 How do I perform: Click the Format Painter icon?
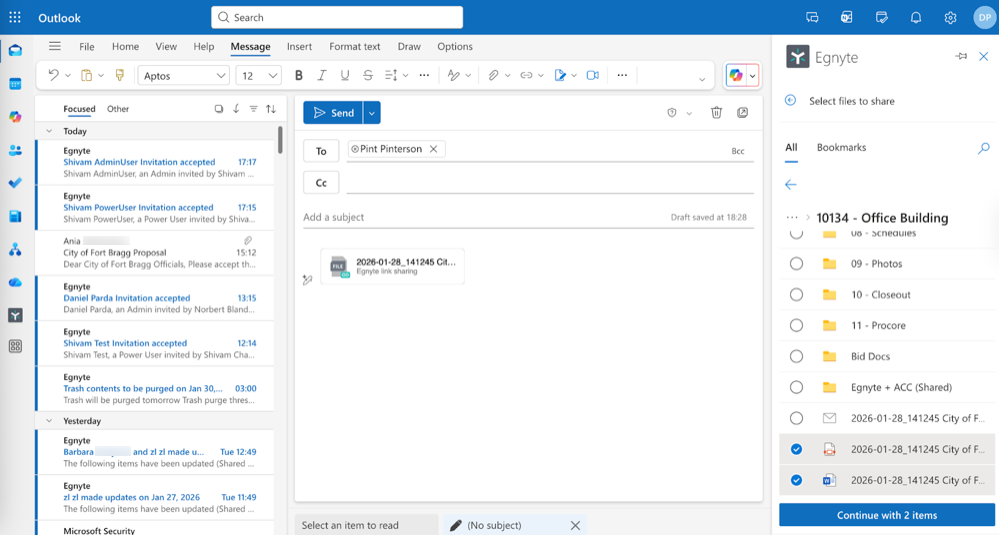click(119, 75)
